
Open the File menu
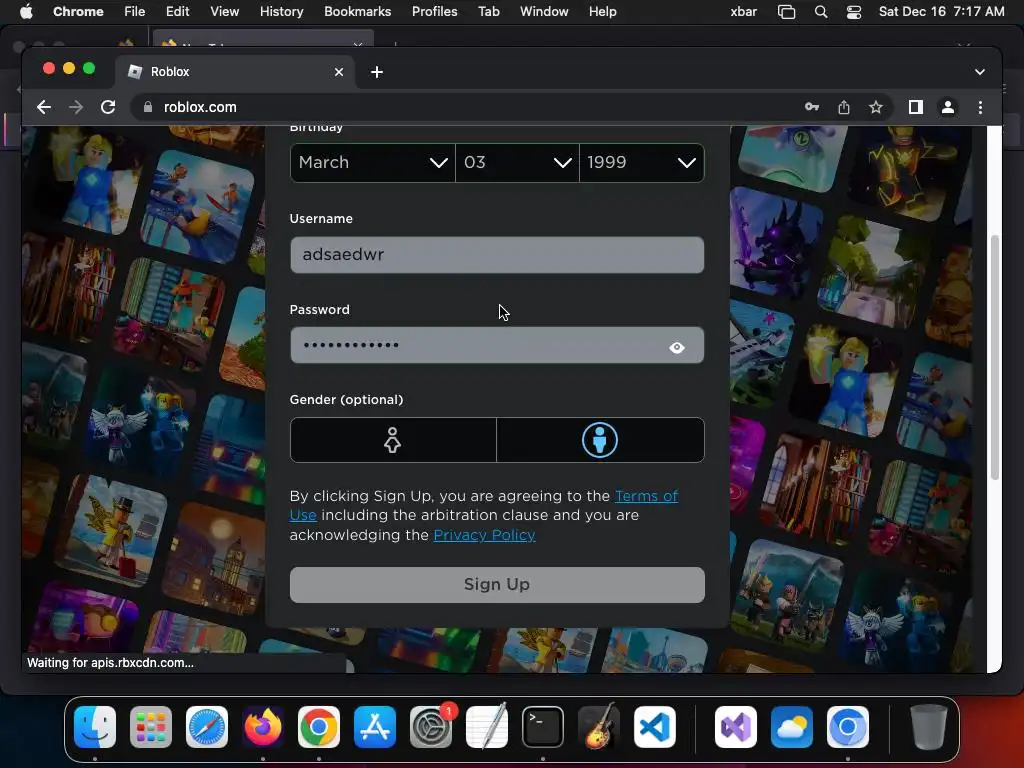(135, 12)
